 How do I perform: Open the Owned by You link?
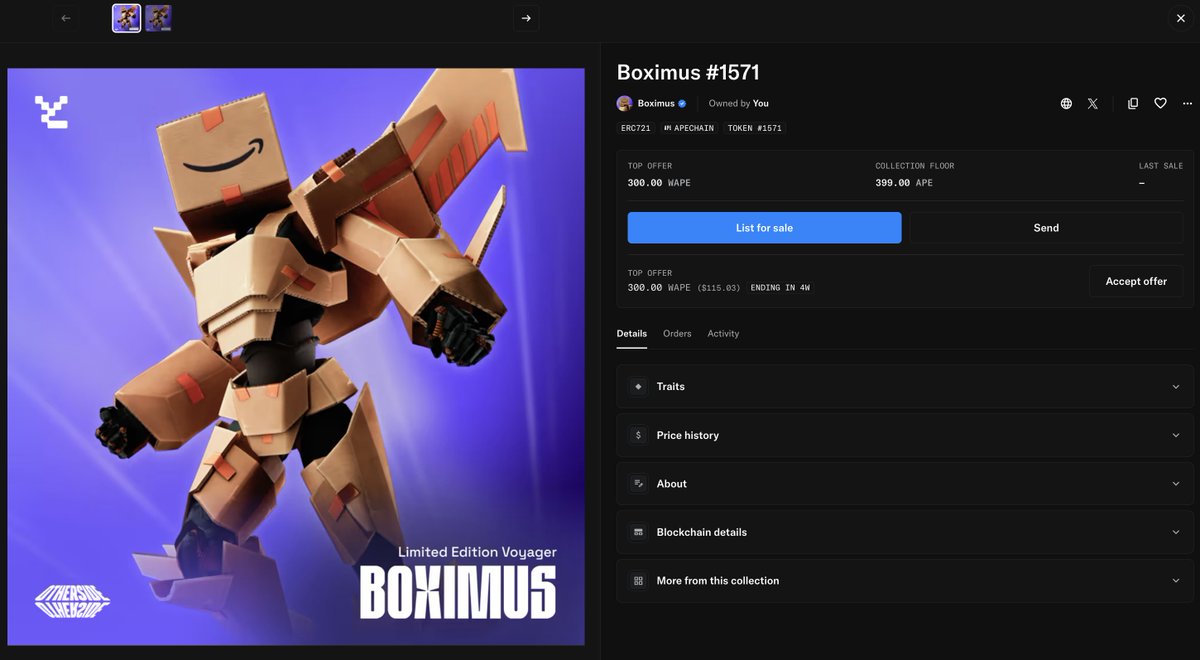[761, 103]
